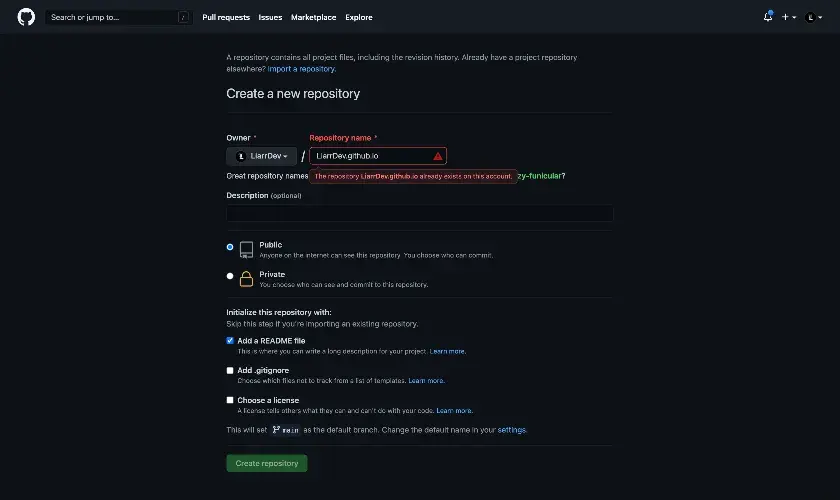
Task: Go to Marketplace in top navigation
Action: (x=313, y=17)
